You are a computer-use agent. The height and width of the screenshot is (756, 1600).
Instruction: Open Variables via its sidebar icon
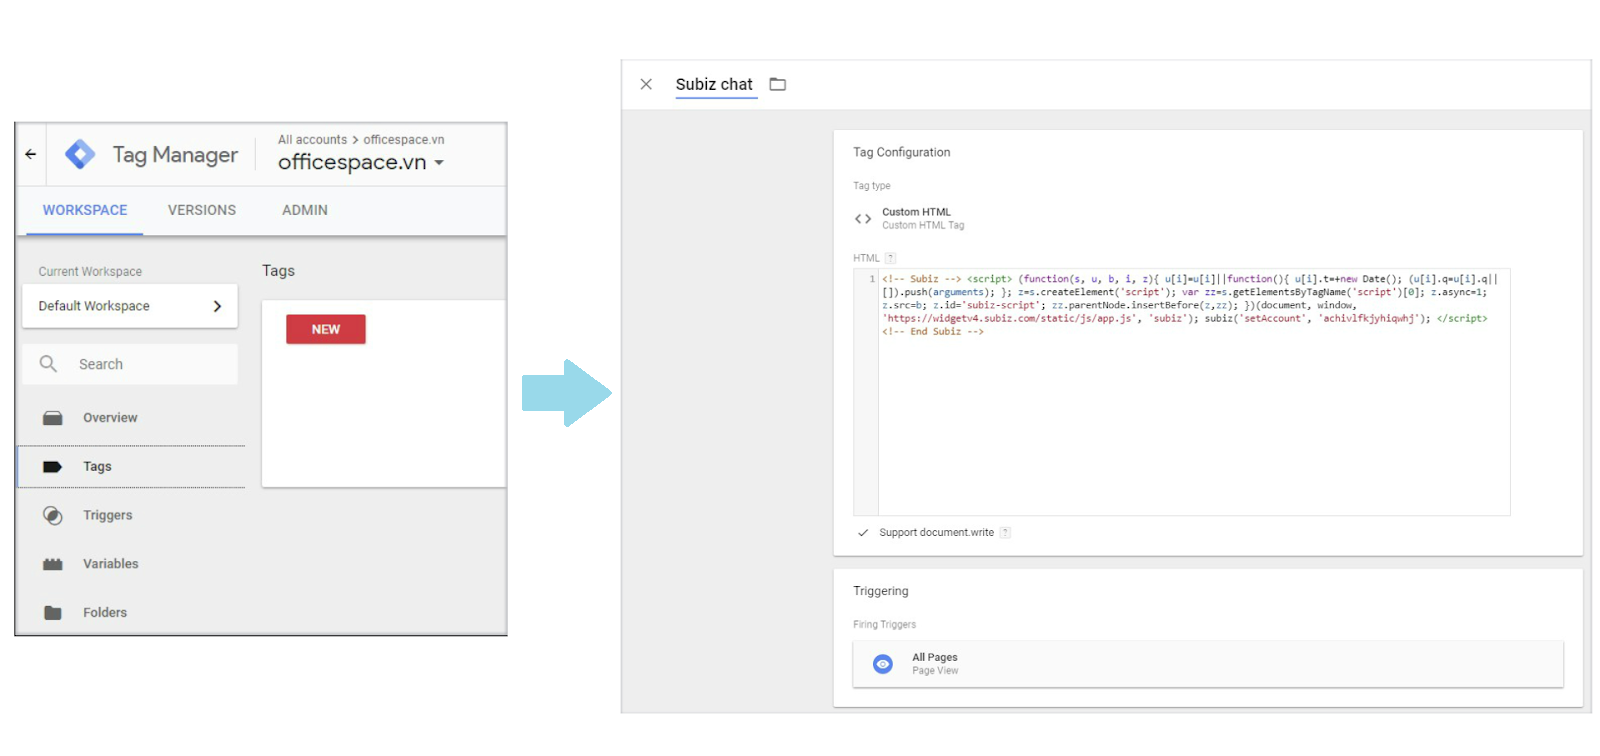point(53,564)
